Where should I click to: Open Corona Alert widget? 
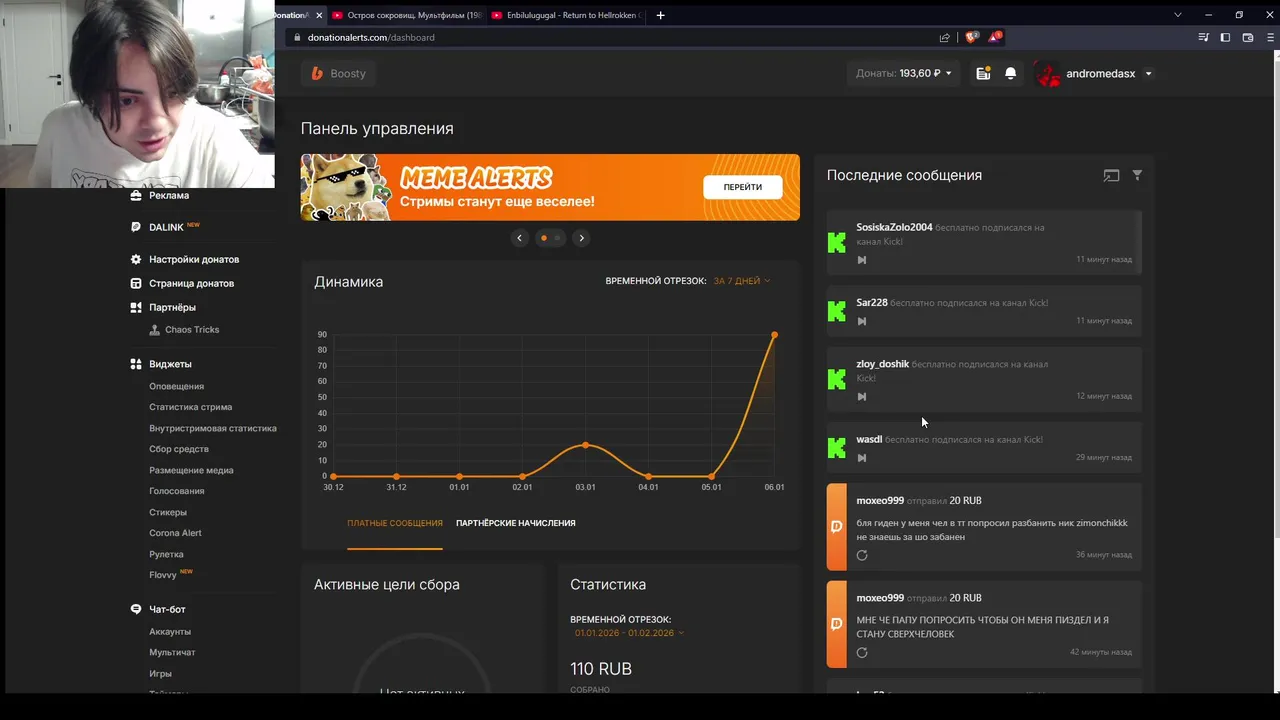pos(175,533)
